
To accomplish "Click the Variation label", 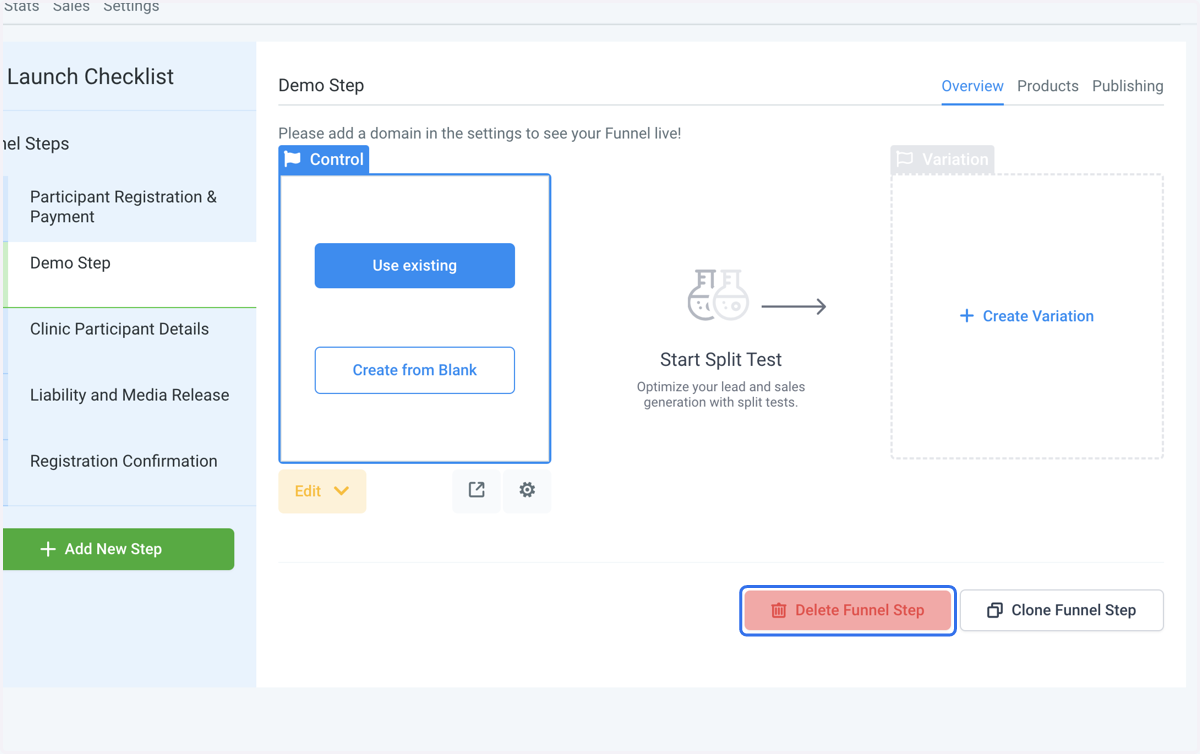I will point(955,159).
